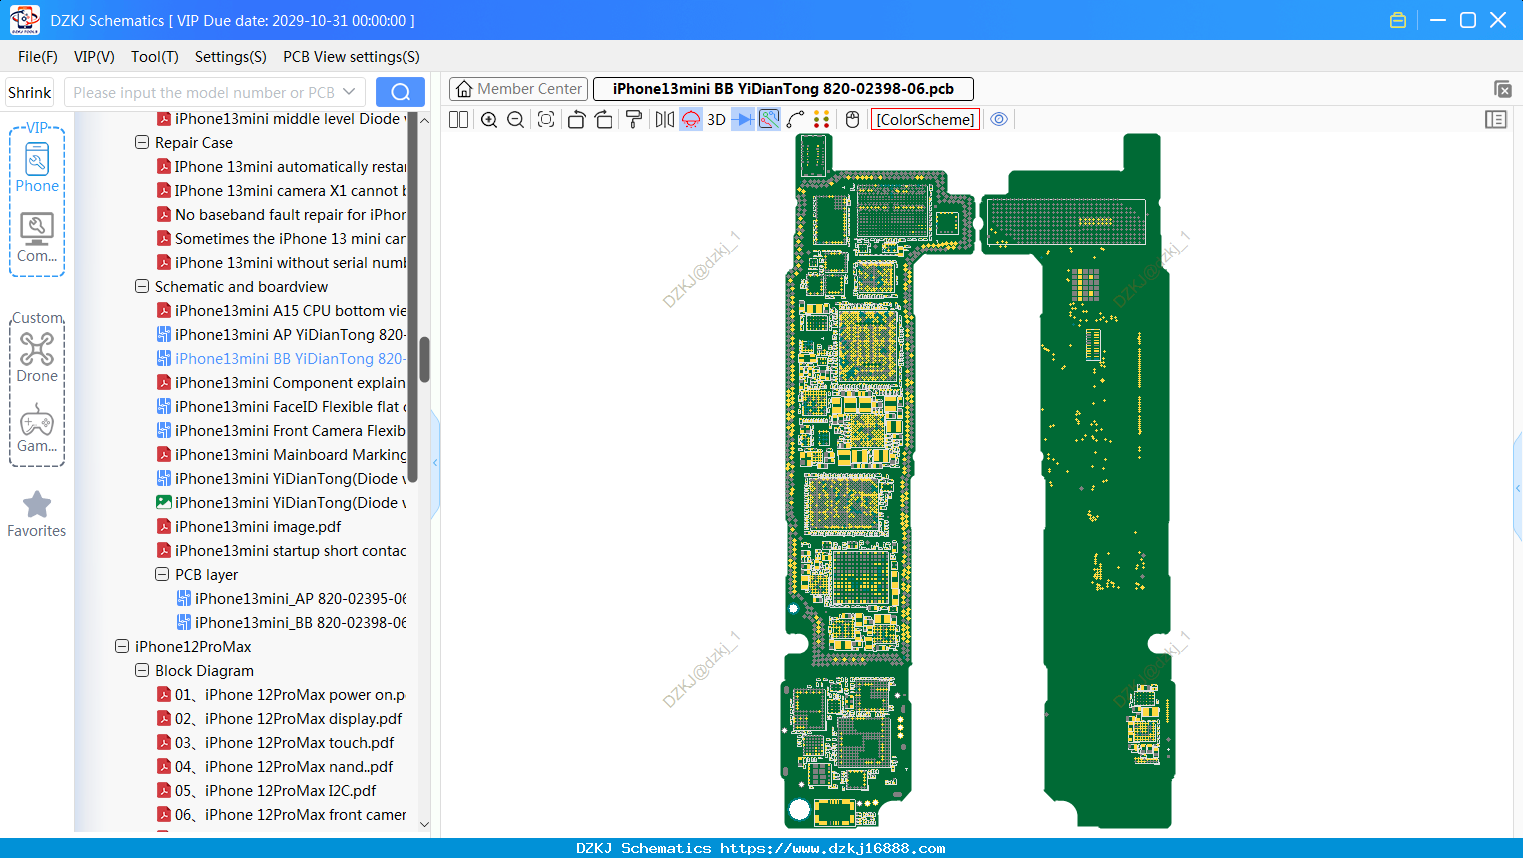1523x858 pixels.
Task: Open the Settings(S) menu
Action: (x=231, y=57)
